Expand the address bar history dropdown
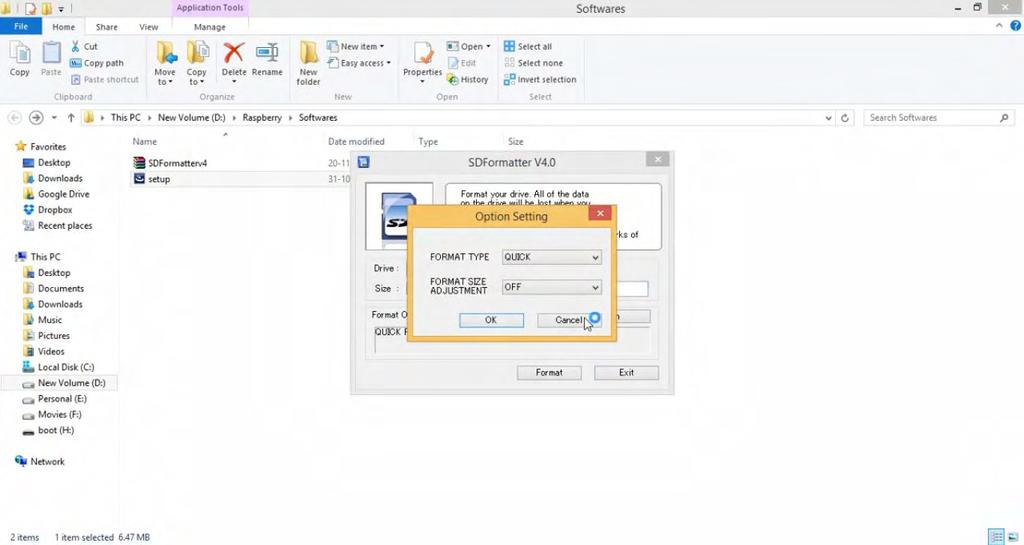Screen dimensions: 1024x545 coord(828,118)
